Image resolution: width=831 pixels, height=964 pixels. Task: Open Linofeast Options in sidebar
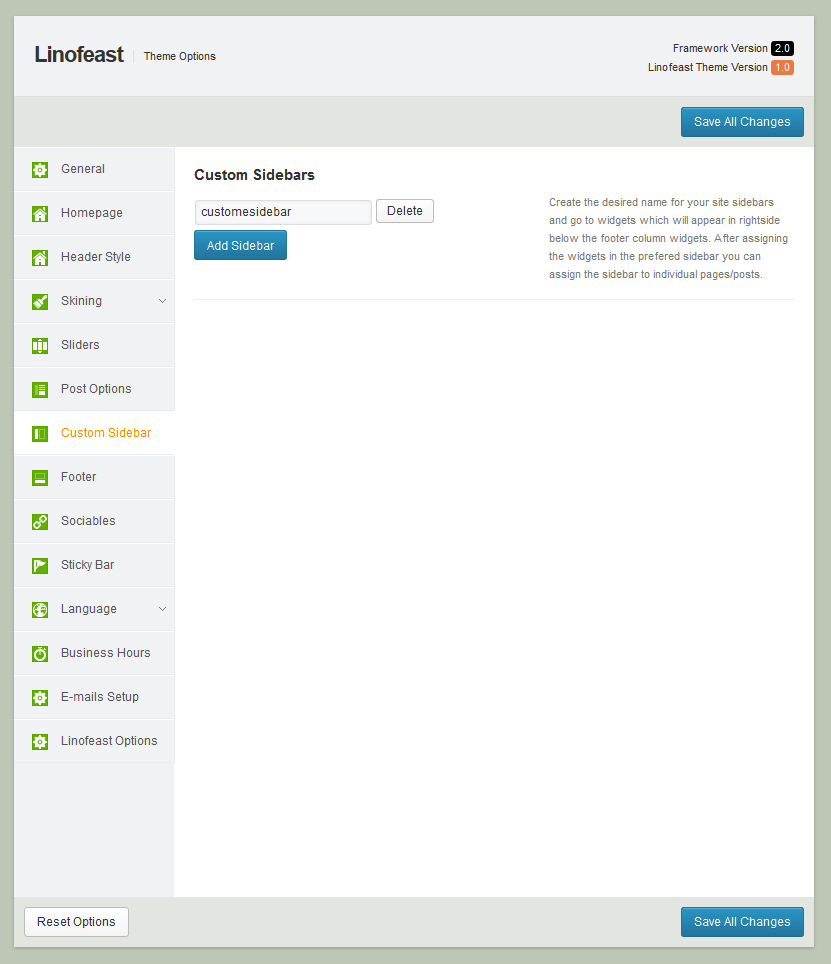click(x=108, y=741)
